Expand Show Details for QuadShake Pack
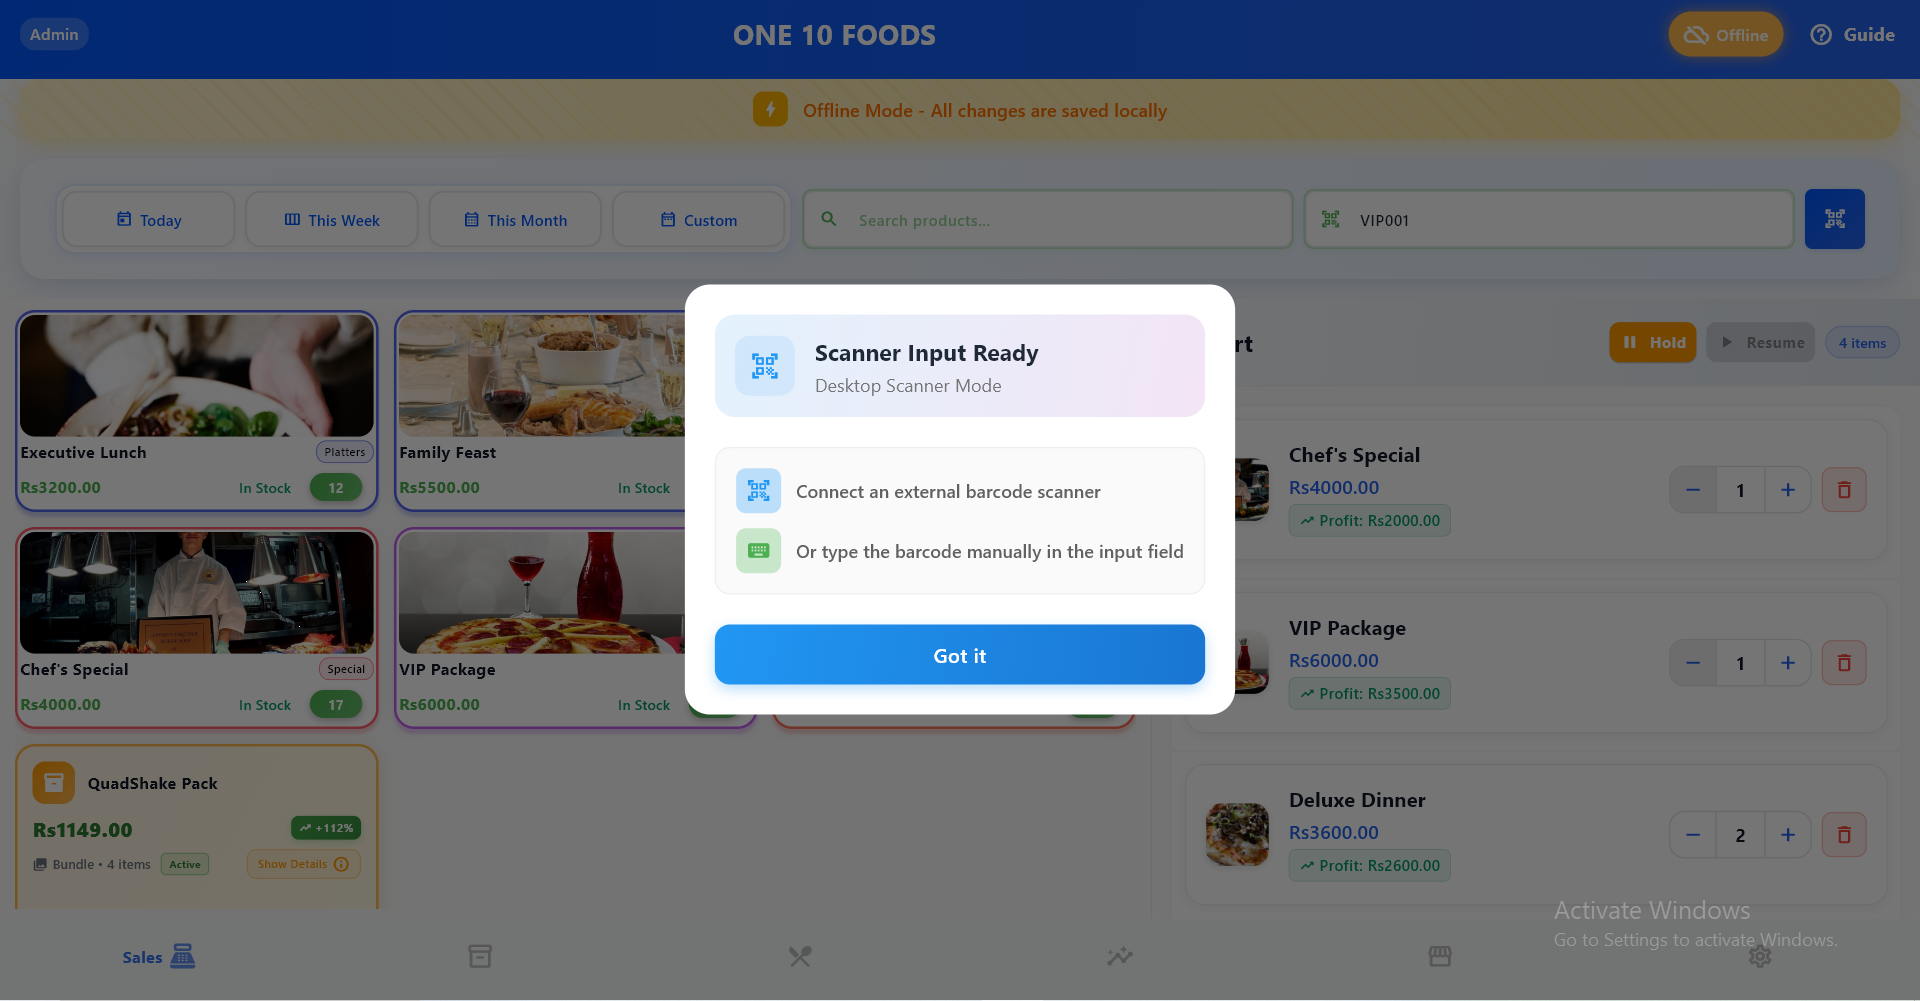This screenshot has width=1920, height=1001. point(304,864)
